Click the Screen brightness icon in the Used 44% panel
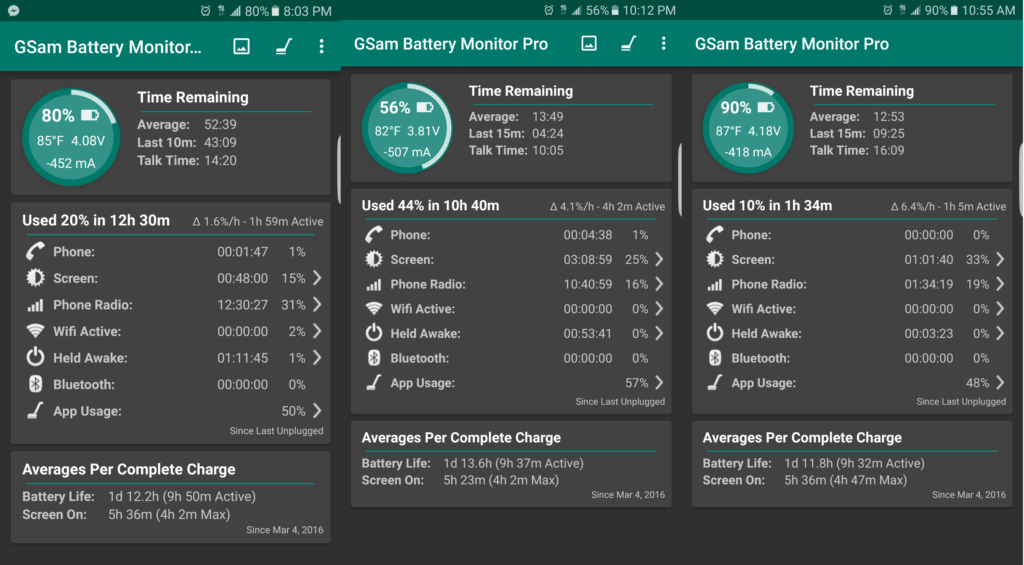 (x=374, y=259)
